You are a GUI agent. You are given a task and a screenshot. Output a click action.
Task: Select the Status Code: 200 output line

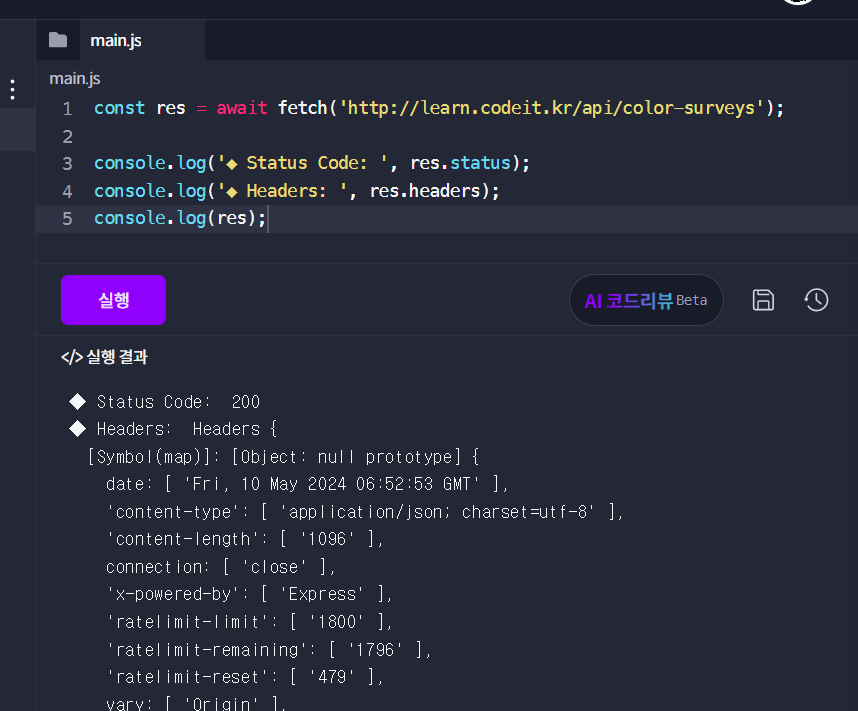[165, 402]
